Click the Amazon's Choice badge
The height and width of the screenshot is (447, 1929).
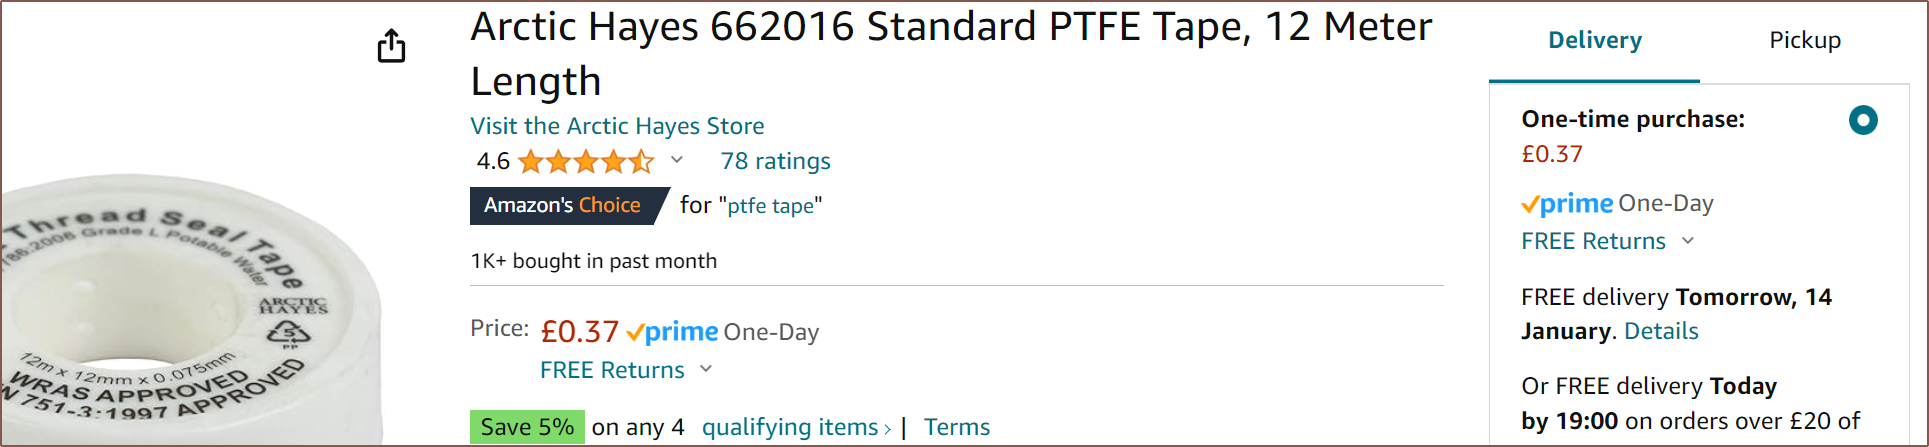coord(563,205)
